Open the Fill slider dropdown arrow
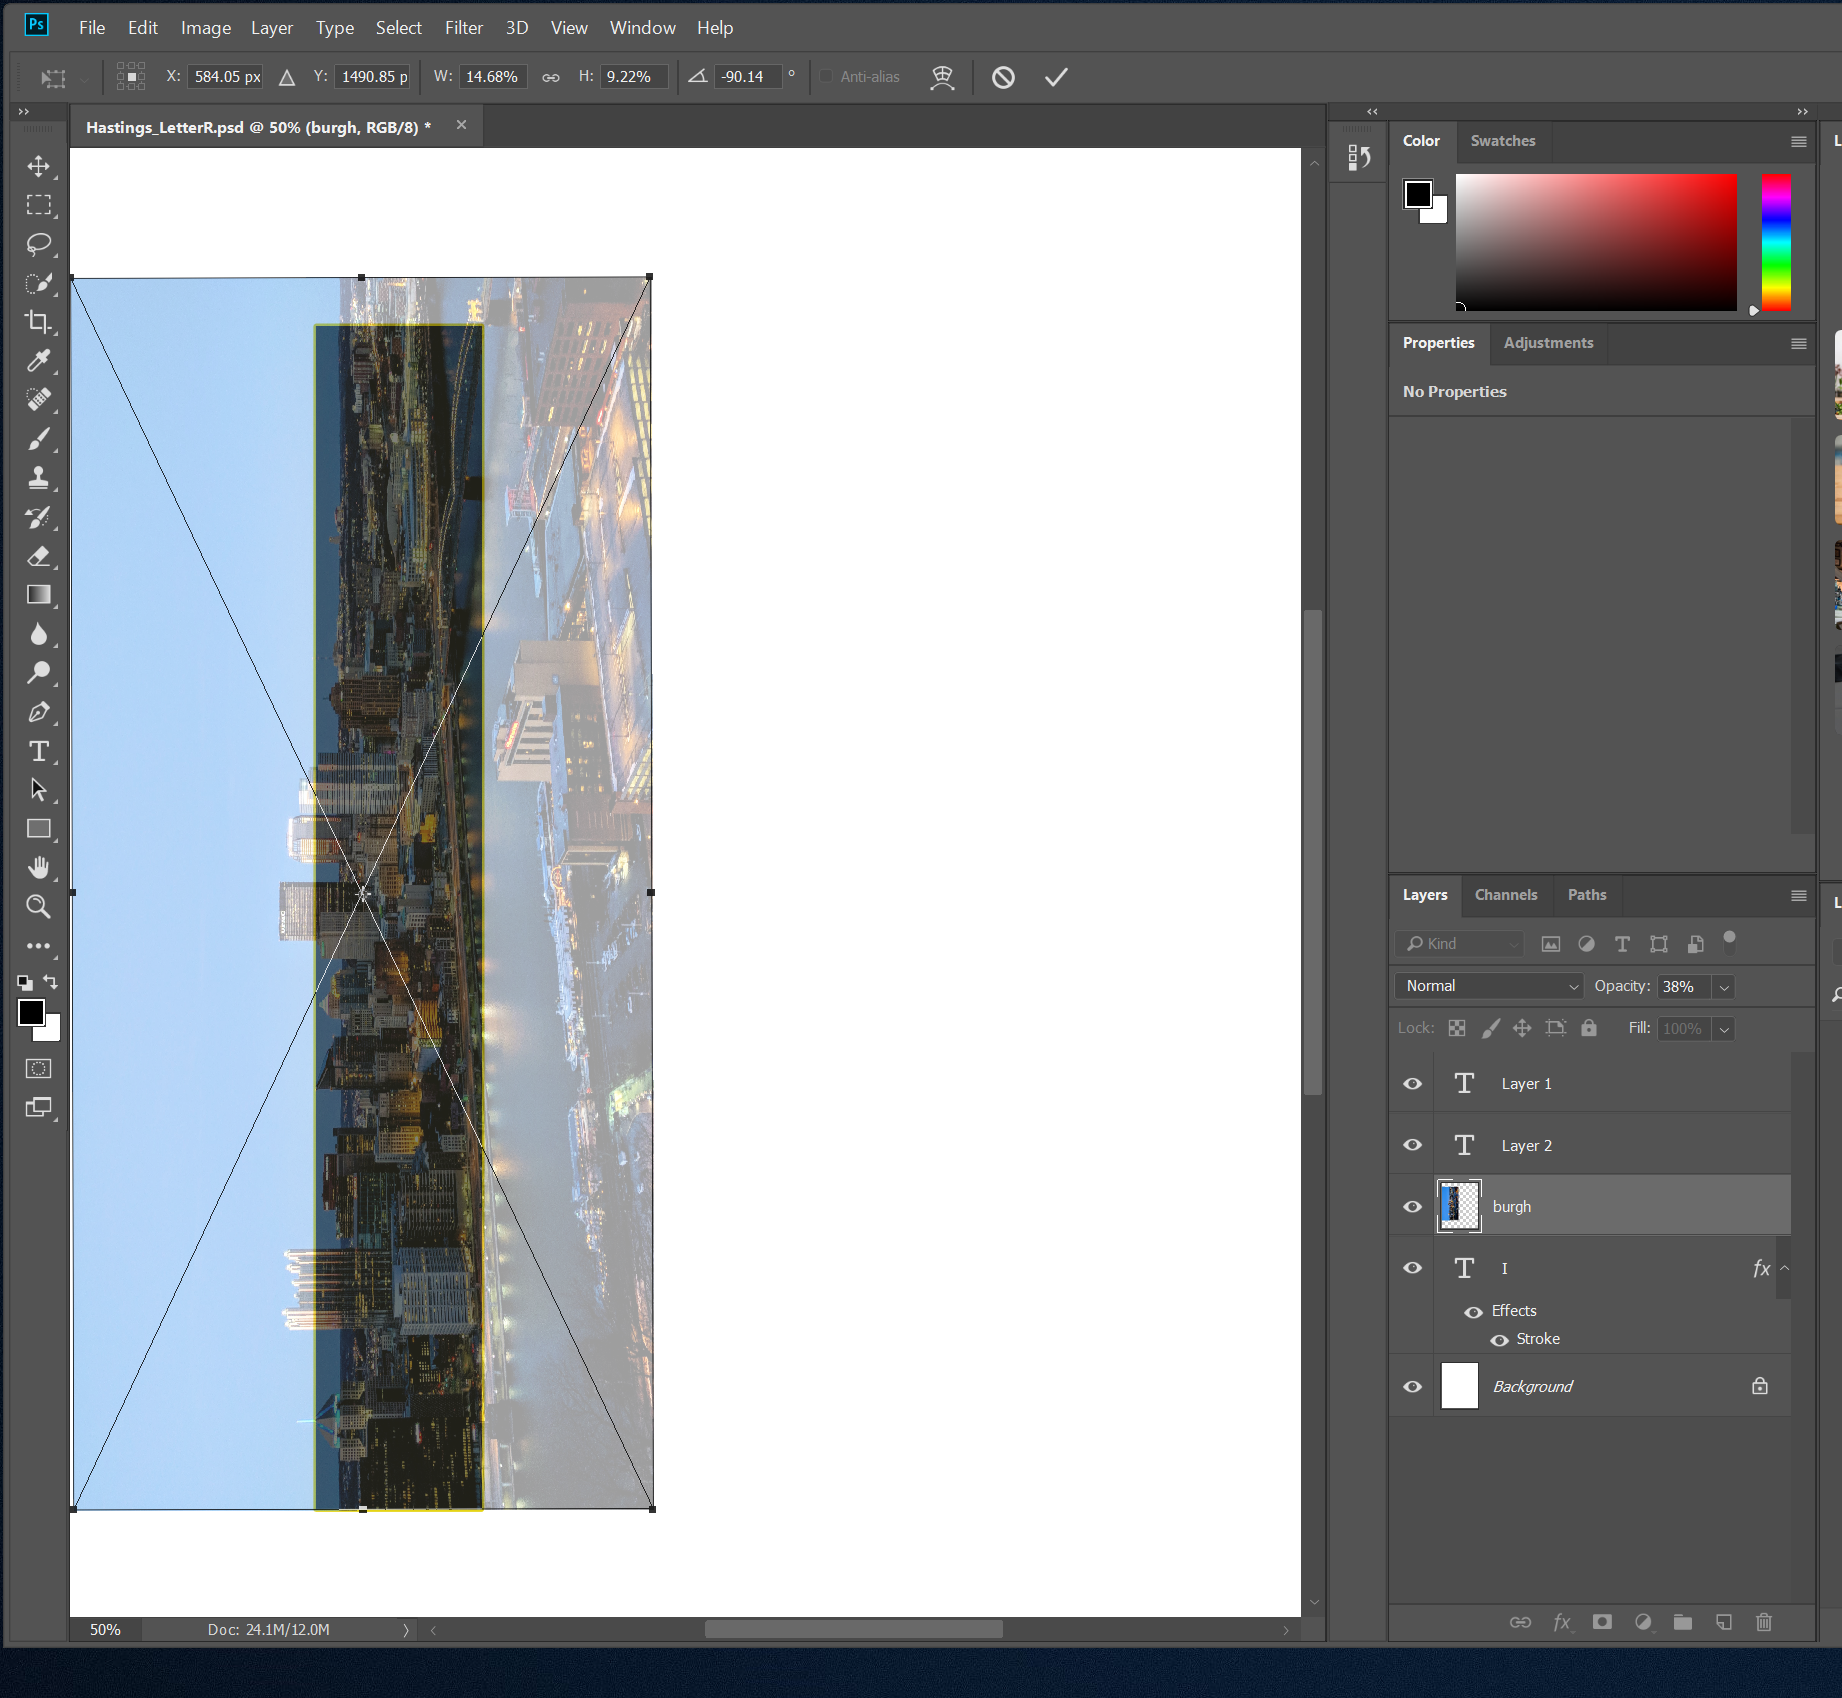The height and width of the screenshot is (1698, 1842). 1724,1029
